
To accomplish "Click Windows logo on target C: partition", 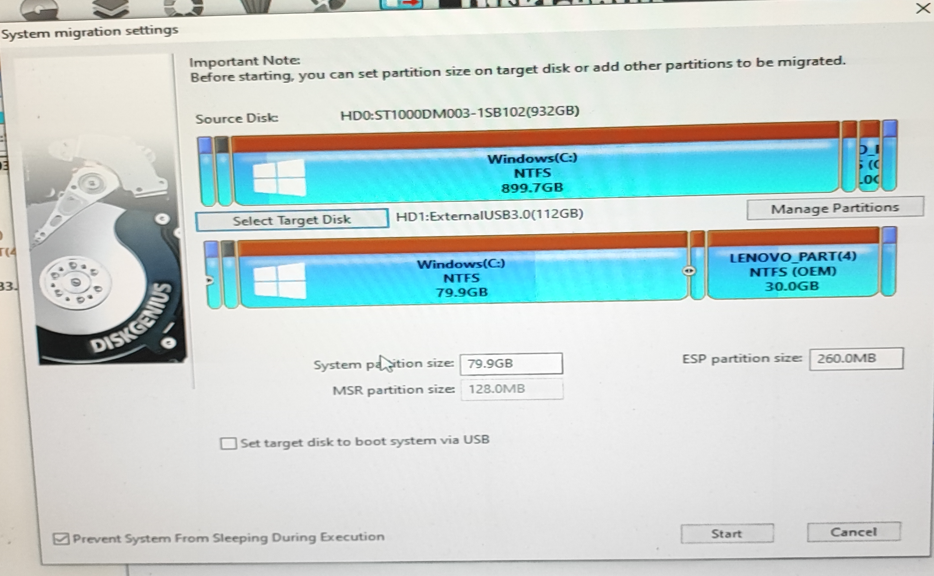I will [279, 281].
